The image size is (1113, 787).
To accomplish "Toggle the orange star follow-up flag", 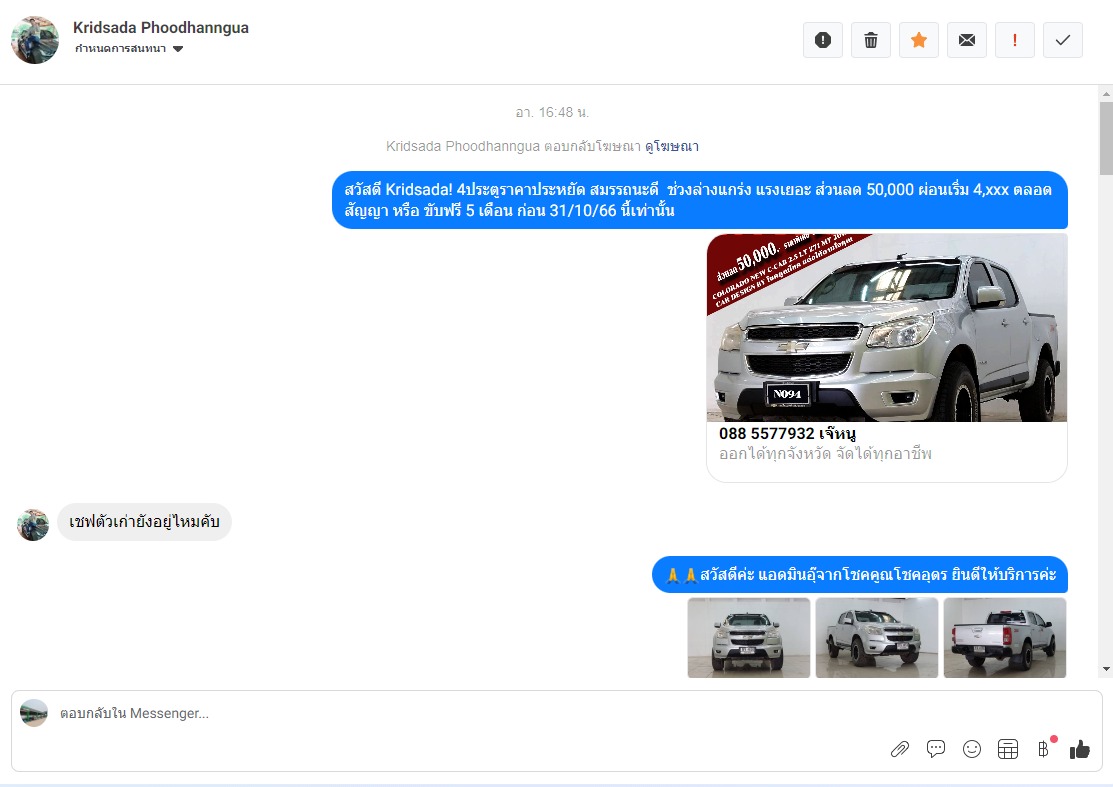I will [919, 40].
